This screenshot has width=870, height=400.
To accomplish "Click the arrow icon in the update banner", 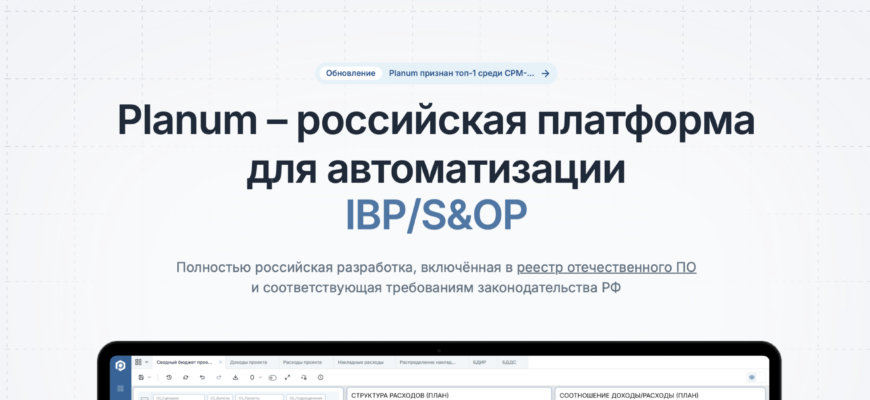I will pyautogui.click(x=545, y=73).
